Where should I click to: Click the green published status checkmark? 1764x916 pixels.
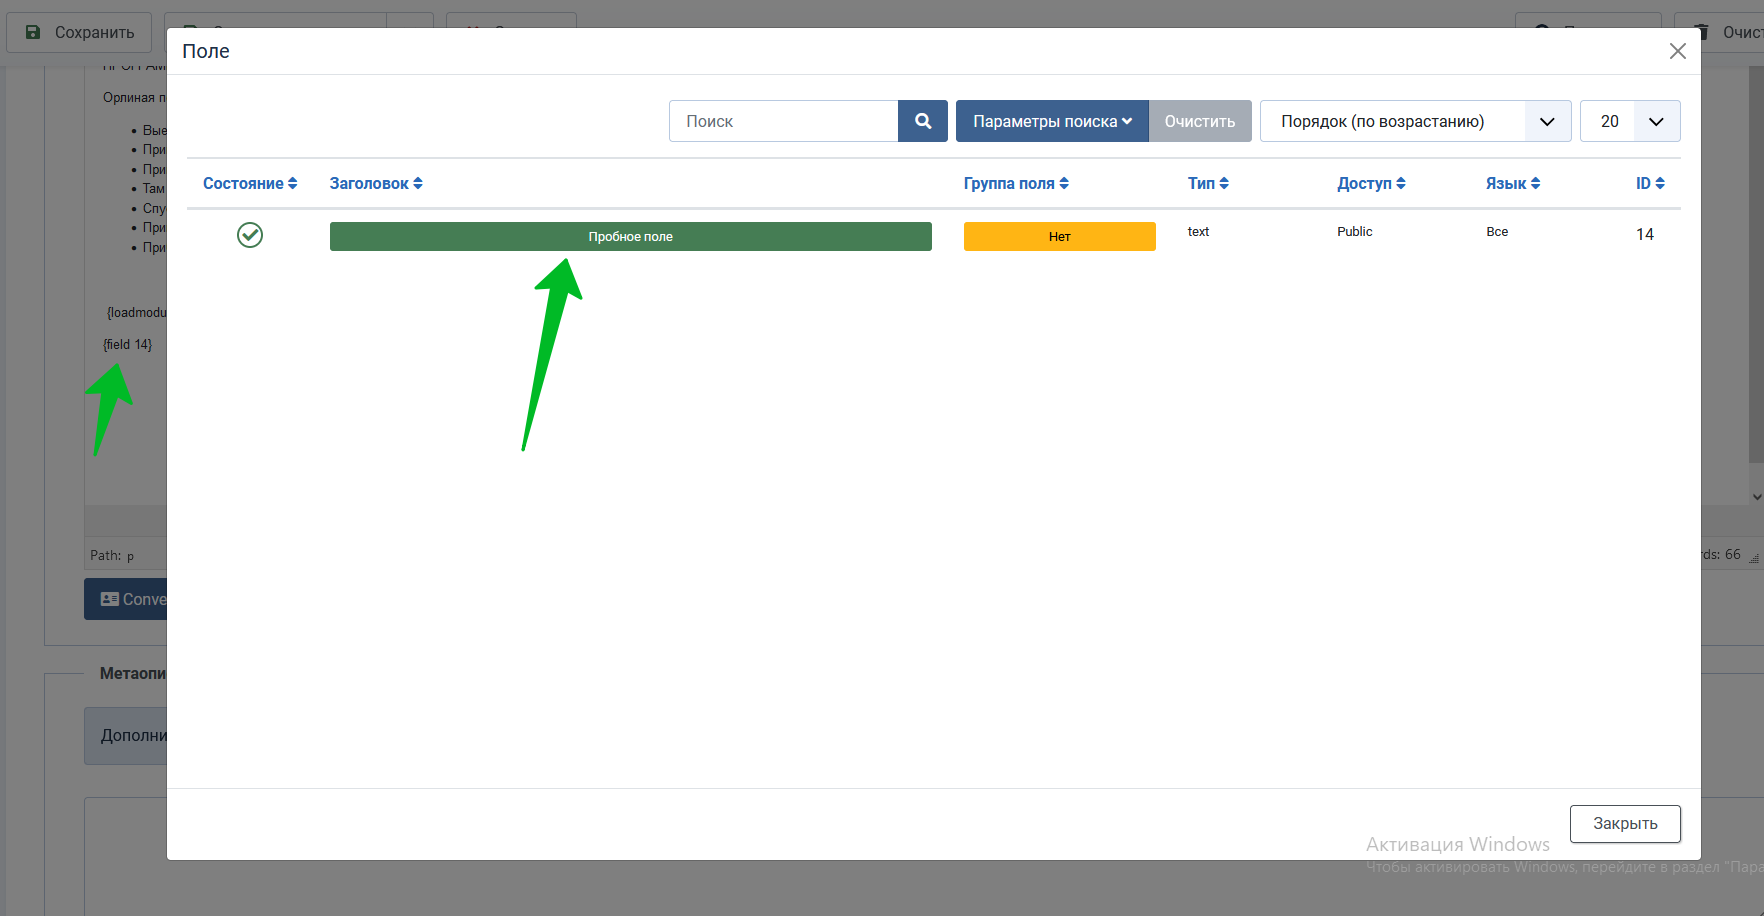pos(250,235)
